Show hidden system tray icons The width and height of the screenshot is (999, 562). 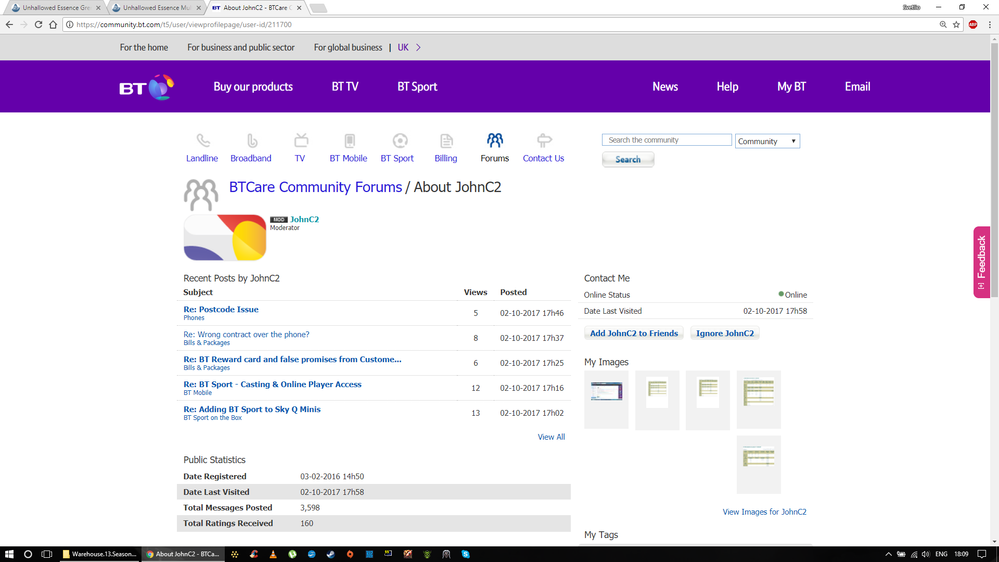[888, 554]
